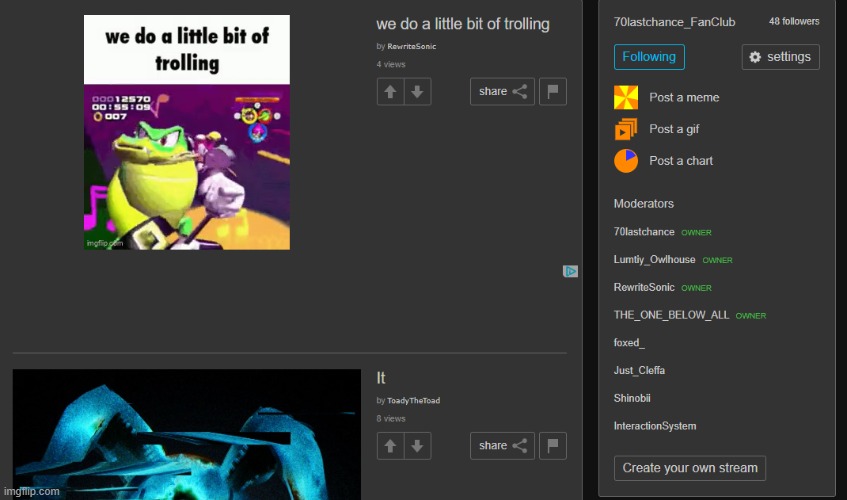This screenshot has width=847, height=500.
Task: Open moderator Just_Cleffa's profile
Action: pyautogui.click(x=639, y=370)
